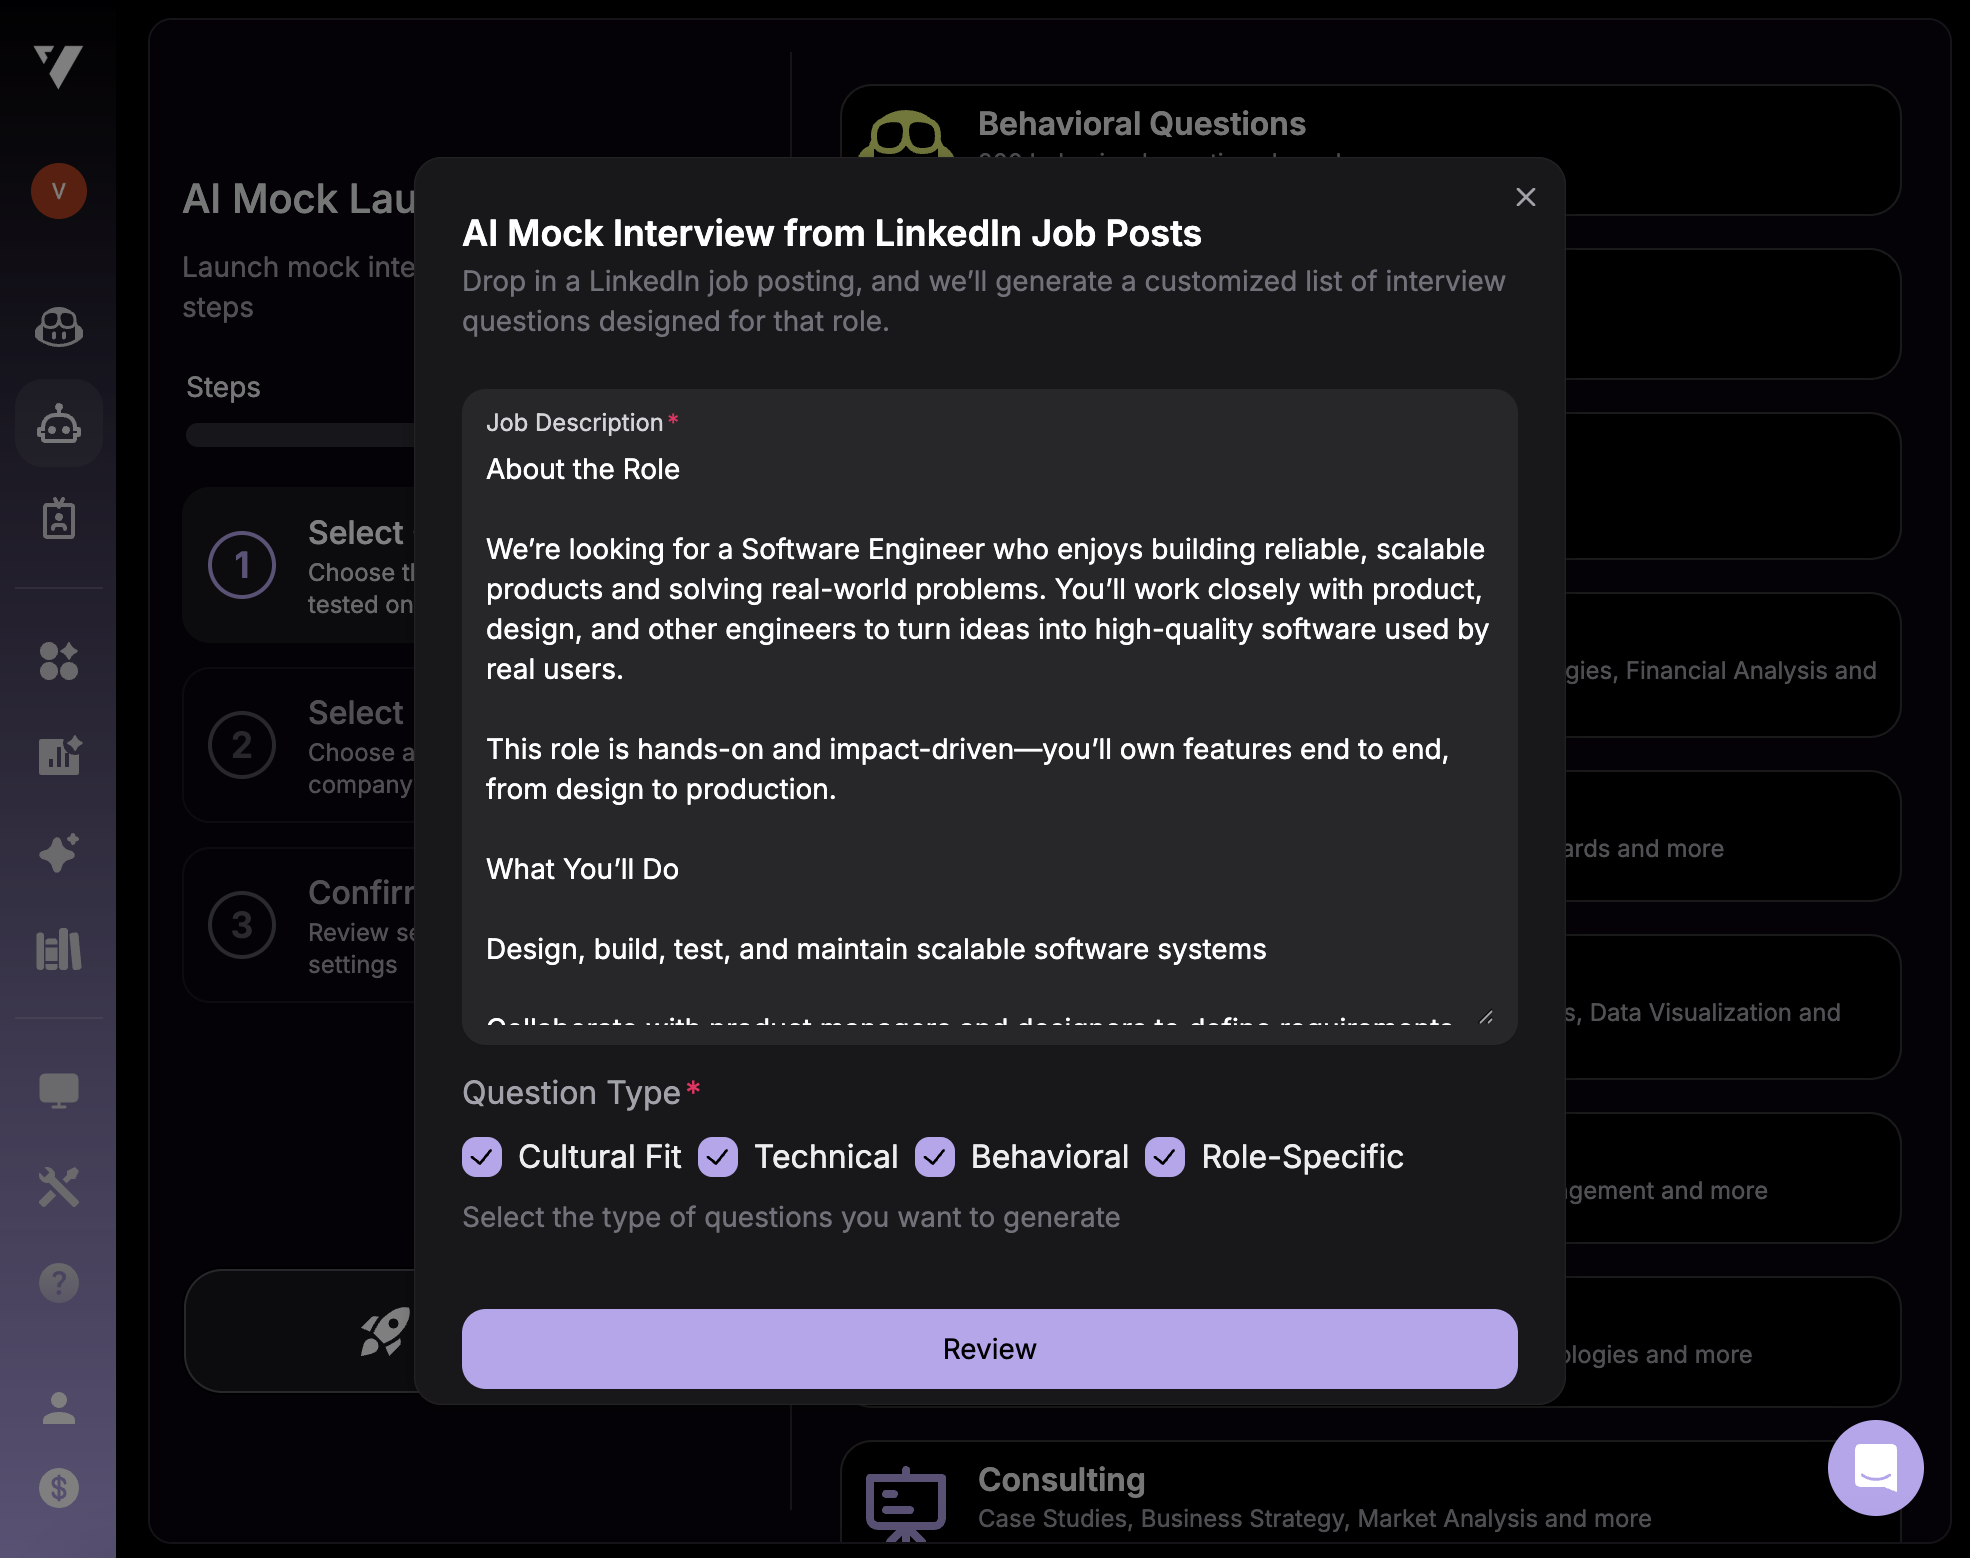The height and width of the screenshot is (1558, 1970).
Task: Open the help question mark icon
Action: click(59, 1282)
